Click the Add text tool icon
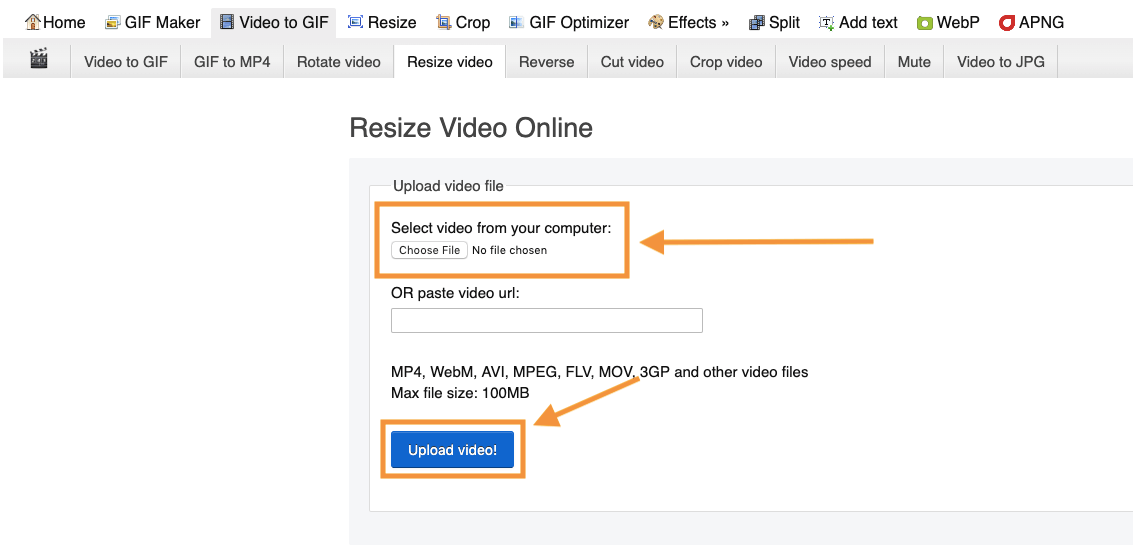The height and width of the screenshot is (545, 1133). (826, 22)
